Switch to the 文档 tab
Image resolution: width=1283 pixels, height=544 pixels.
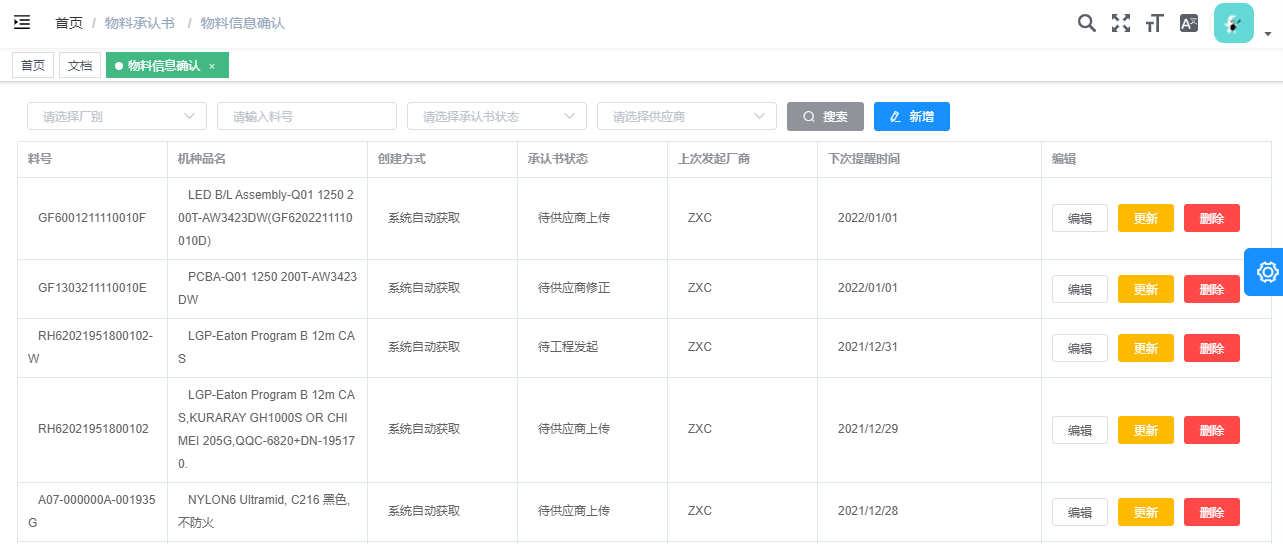(80, 66)
